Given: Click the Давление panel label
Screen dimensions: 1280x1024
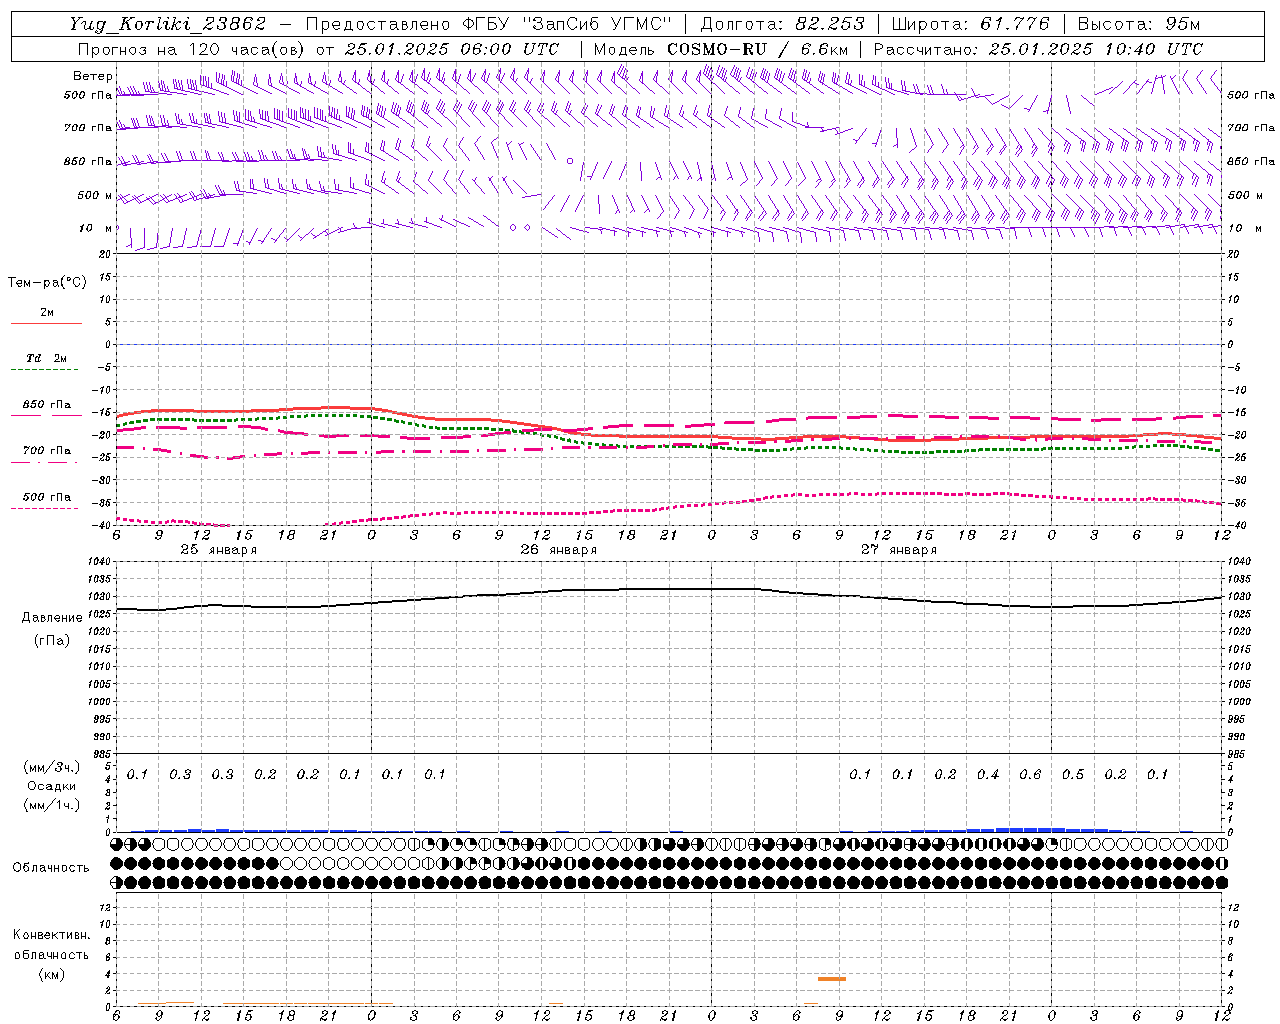Looking at the screenshot, I should (x=52, y=618).
